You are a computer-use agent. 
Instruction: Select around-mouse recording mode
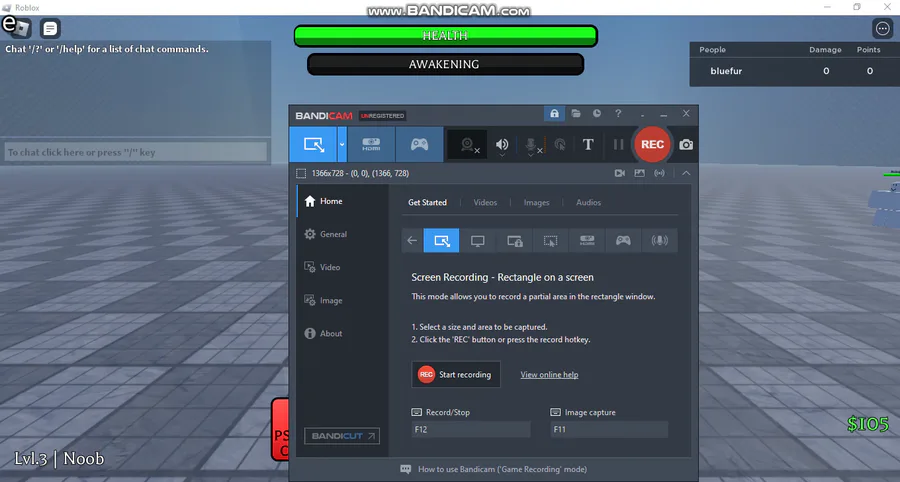pyautogui.click(x=550, y=240)
